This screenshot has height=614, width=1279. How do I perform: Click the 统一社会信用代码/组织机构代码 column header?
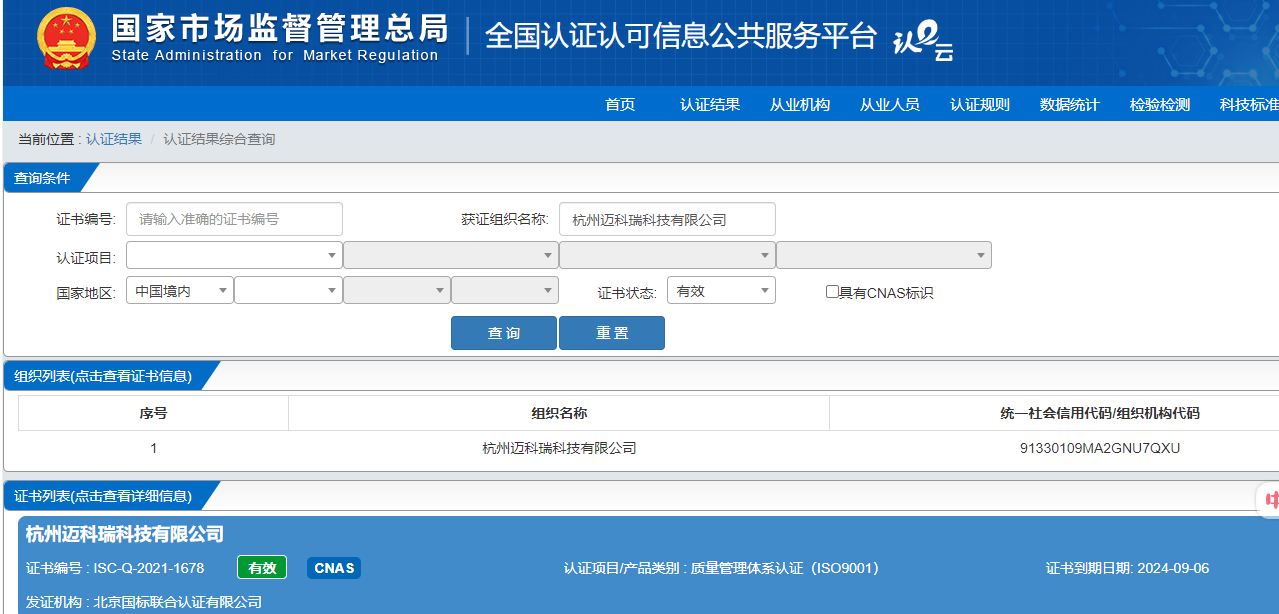[1100, 413]
